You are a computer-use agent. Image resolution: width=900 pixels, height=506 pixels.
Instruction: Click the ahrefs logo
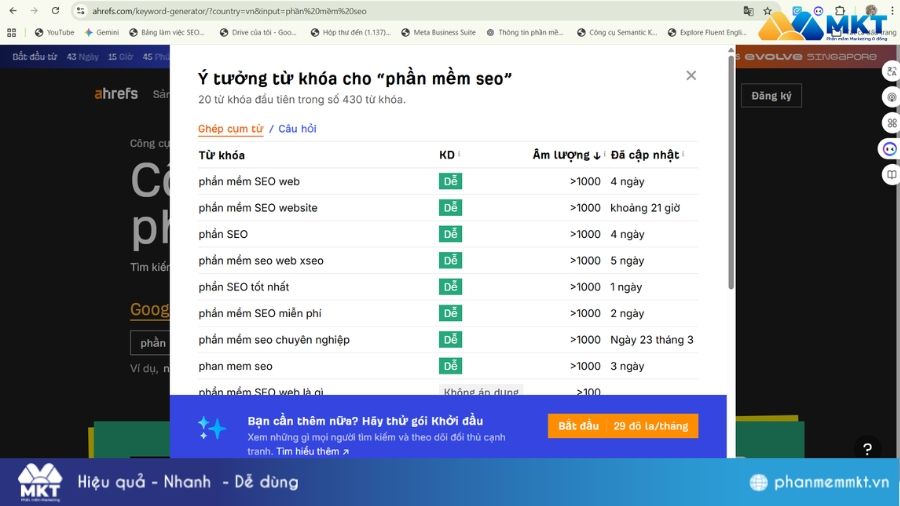(x=116, y=94)
